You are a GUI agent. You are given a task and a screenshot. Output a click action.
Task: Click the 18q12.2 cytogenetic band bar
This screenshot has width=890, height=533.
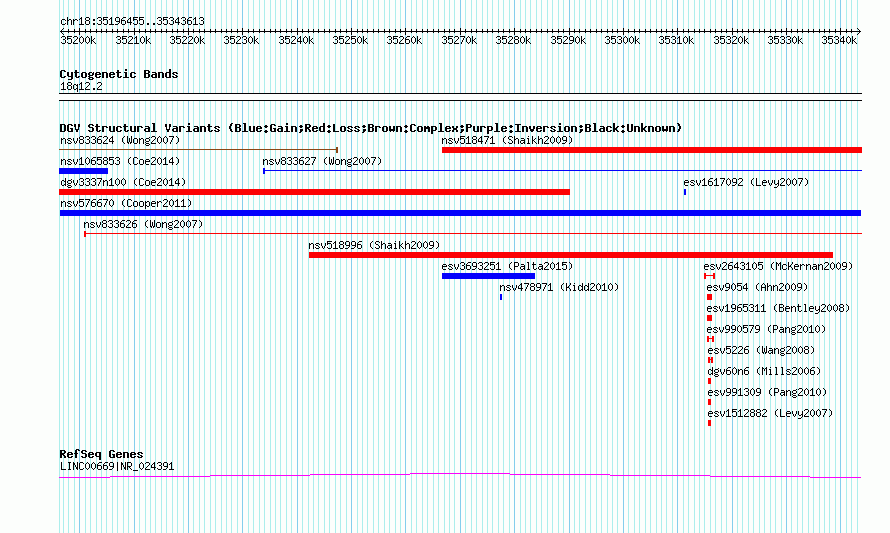(x=460, y=97)
